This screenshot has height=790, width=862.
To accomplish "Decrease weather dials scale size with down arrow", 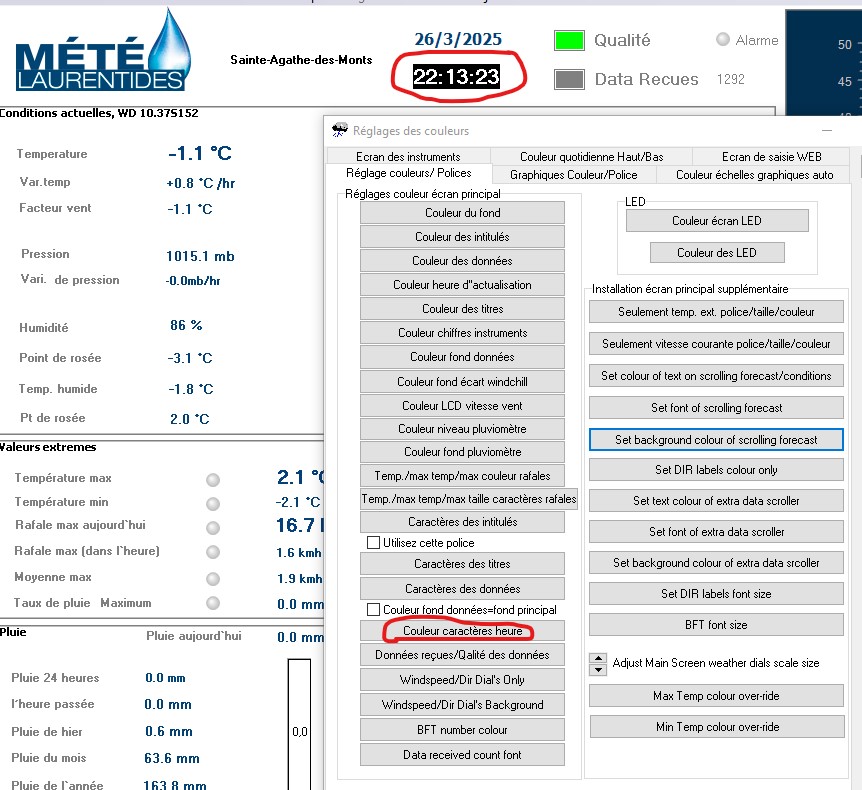I will pos(598,670).
